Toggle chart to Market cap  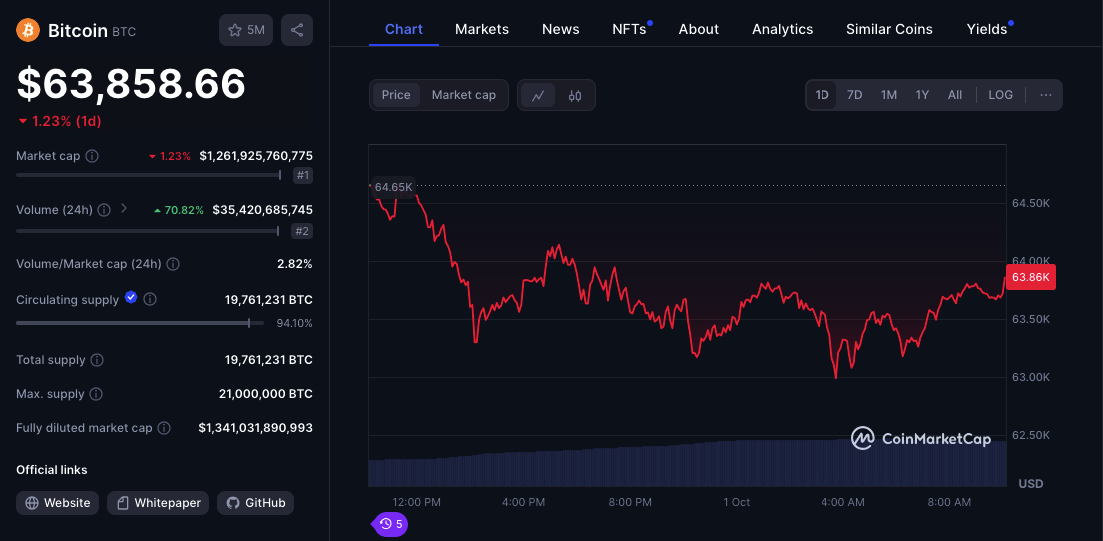(463, 95)
